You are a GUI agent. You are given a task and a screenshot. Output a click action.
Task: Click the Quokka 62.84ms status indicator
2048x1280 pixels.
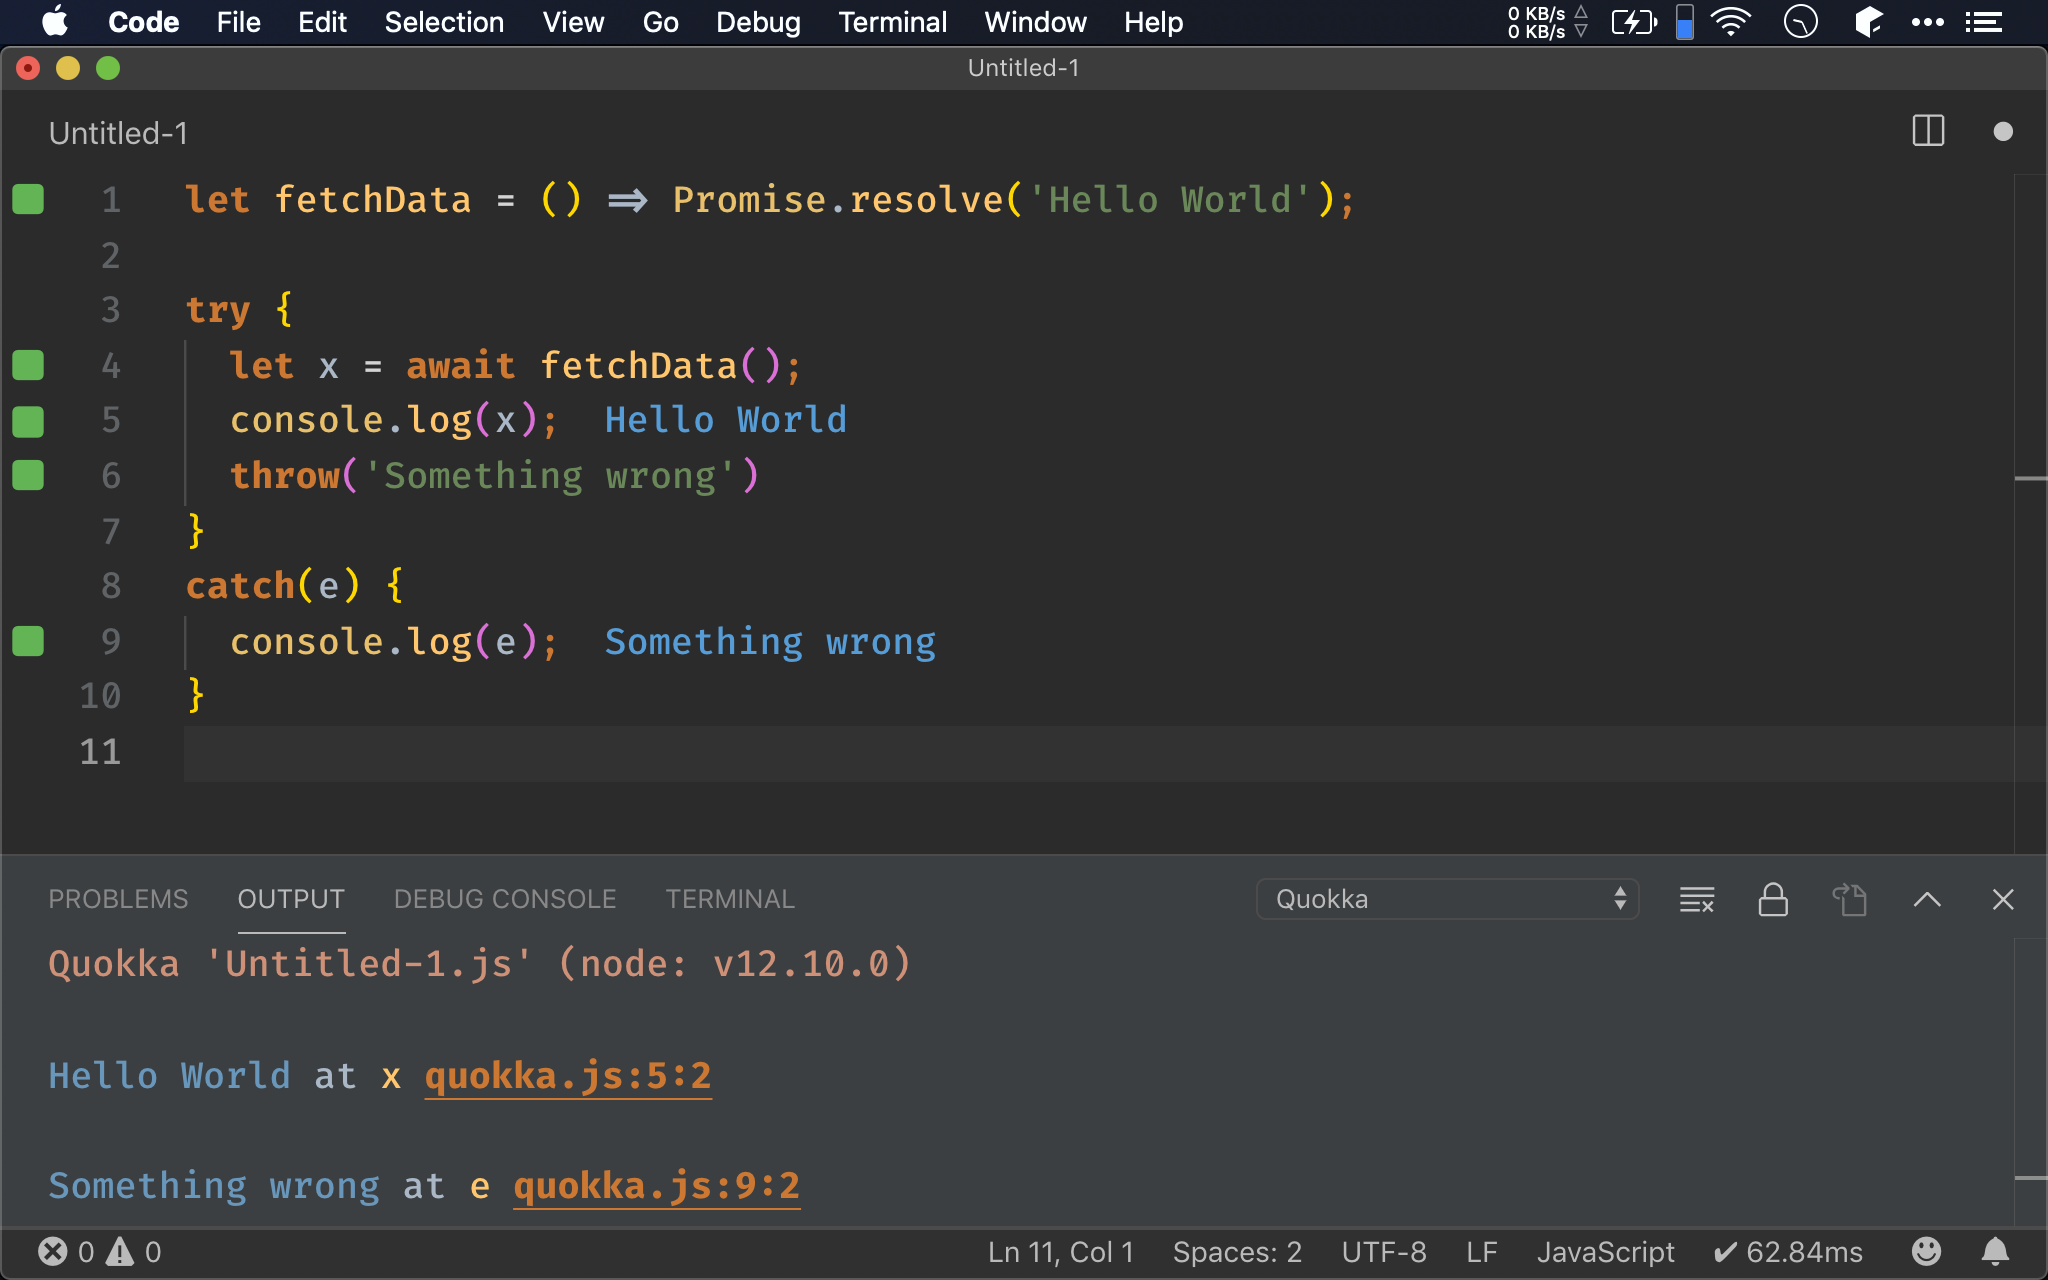pyautogui.click(x=1787, y=1251)
